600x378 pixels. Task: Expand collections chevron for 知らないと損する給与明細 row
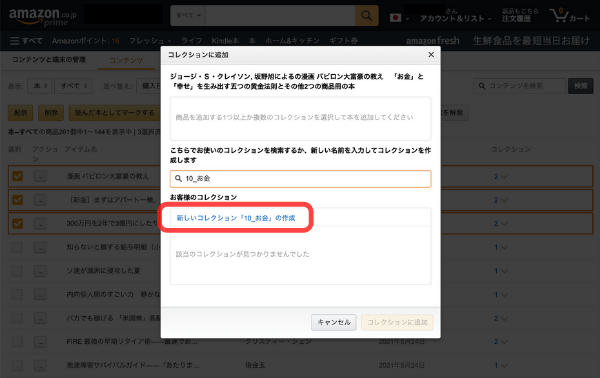pos(504,248)
